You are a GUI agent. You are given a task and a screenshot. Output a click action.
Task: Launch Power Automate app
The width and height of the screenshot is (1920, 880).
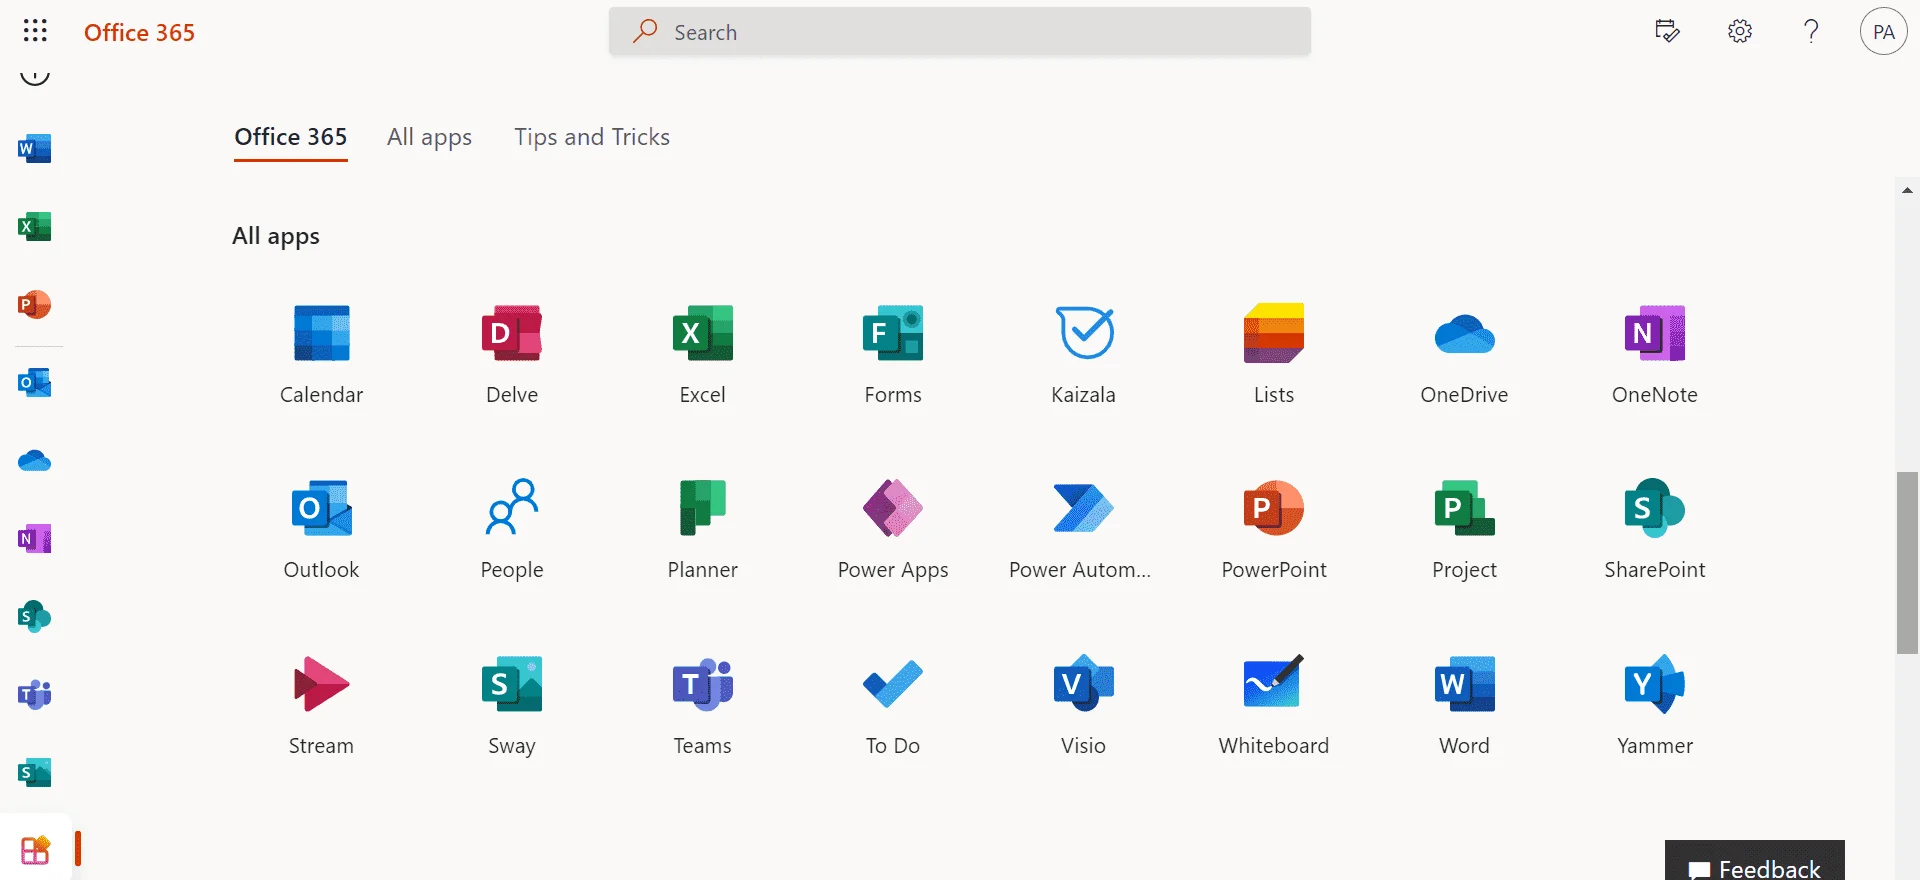coord(1083,530)
